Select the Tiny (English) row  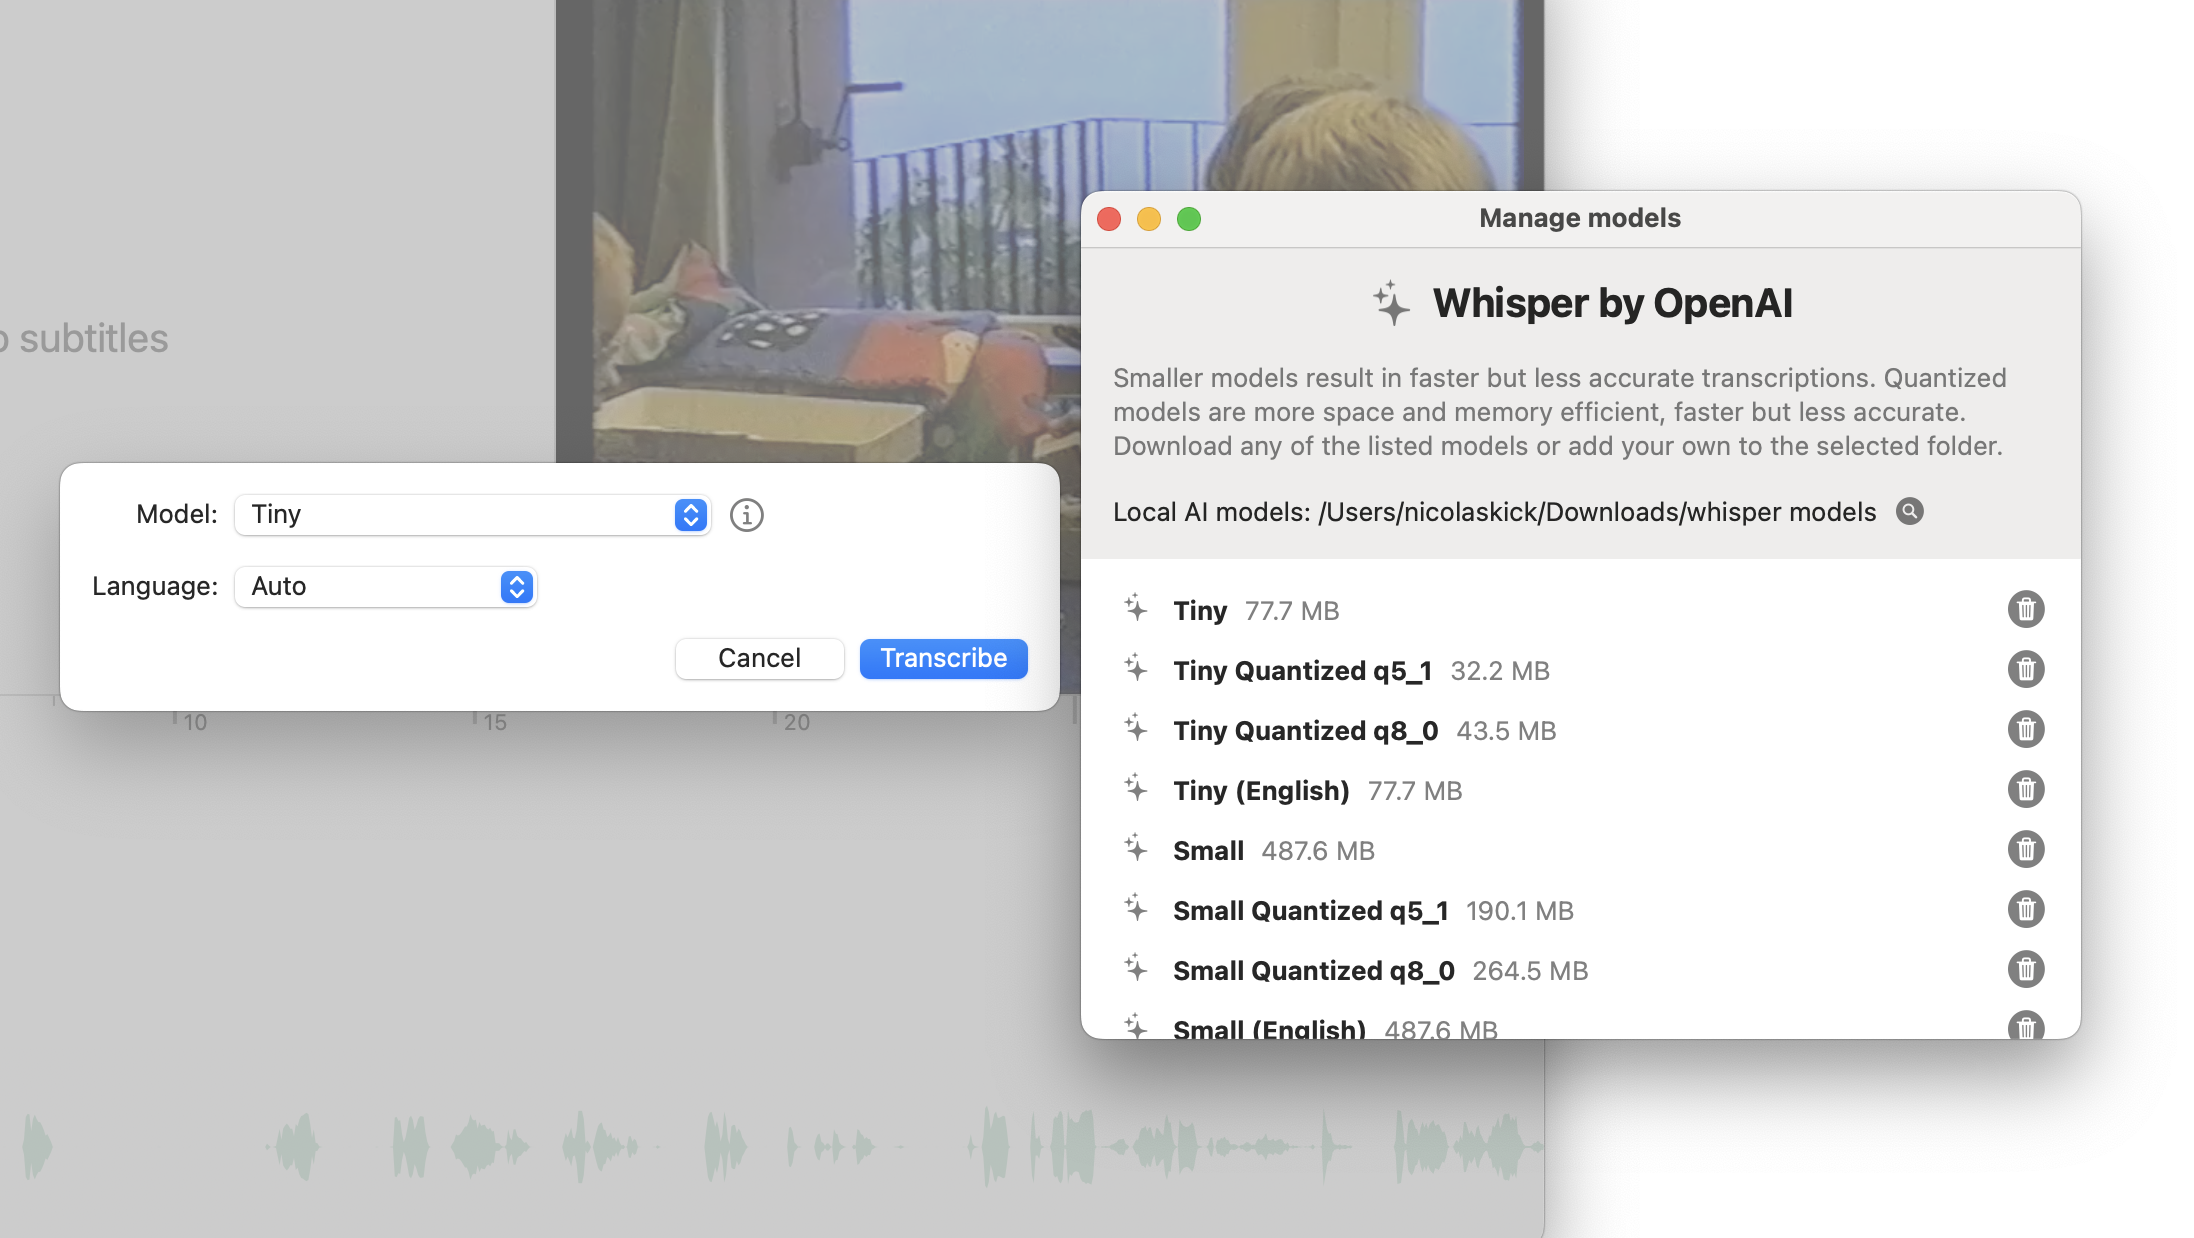pos(1580,790)
